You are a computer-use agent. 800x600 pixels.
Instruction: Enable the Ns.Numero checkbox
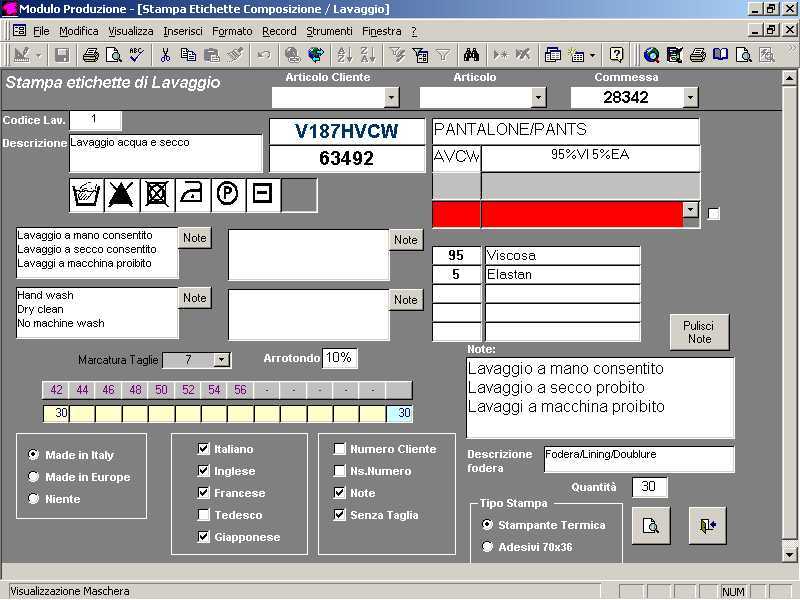click(x=339, y=470)
